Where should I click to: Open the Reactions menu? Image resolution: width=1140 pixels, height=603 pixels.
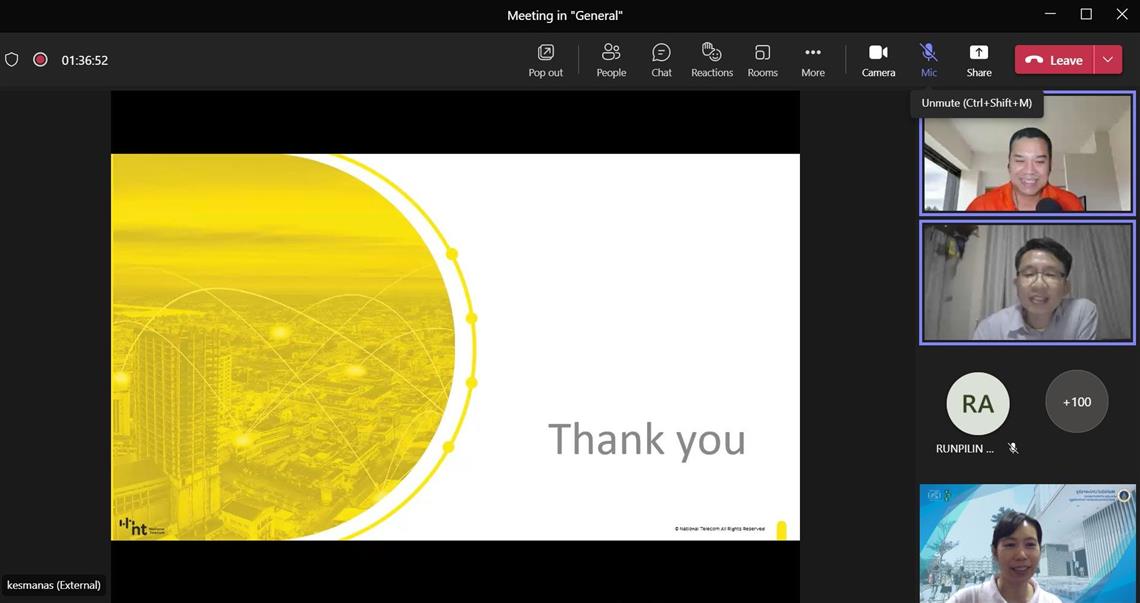pos(711,60)
